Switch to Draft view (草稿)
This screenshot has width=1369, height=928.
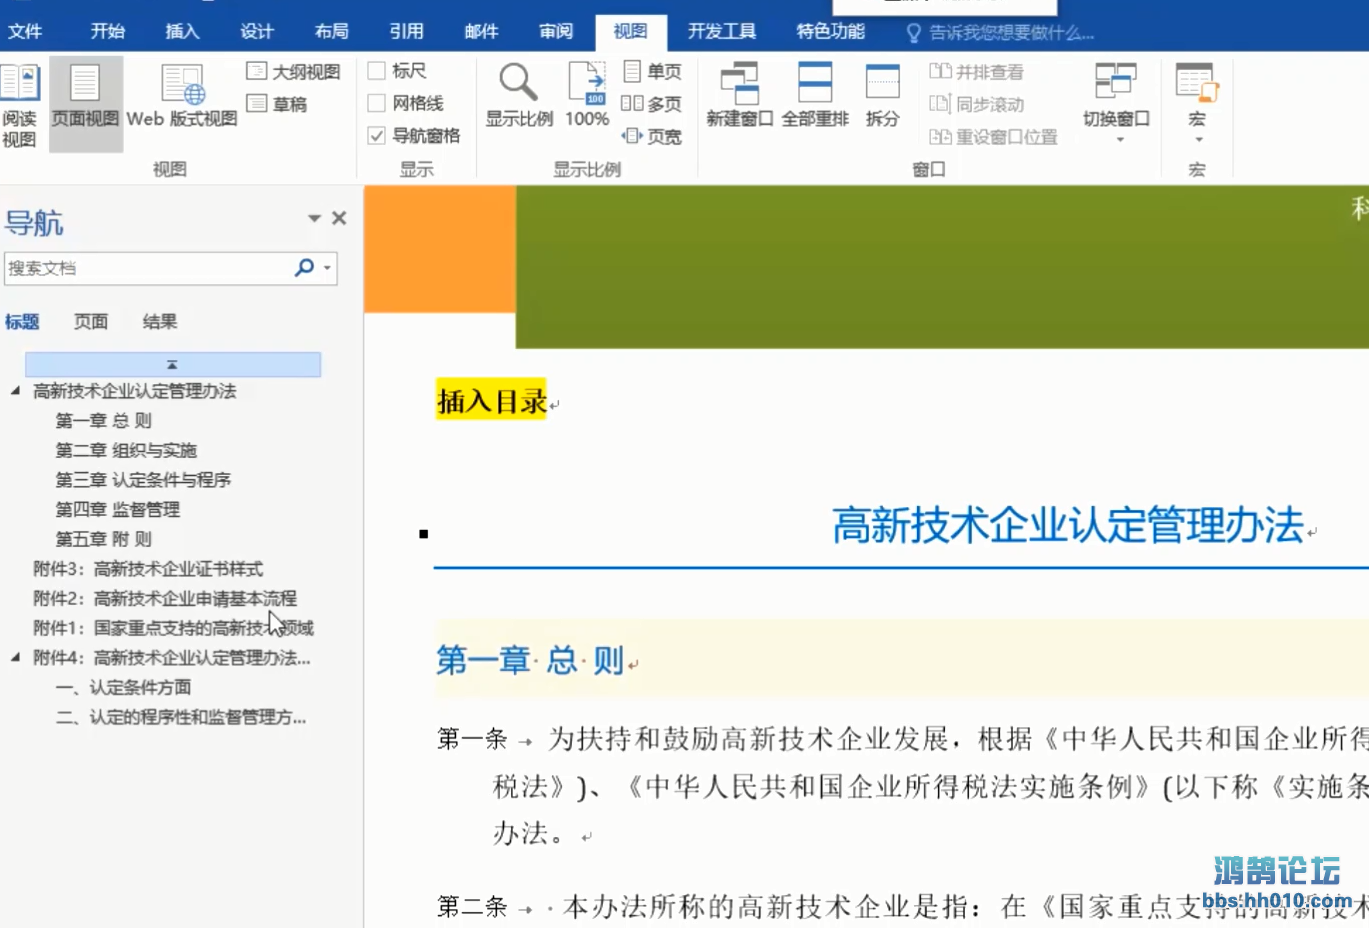[277, 104]
